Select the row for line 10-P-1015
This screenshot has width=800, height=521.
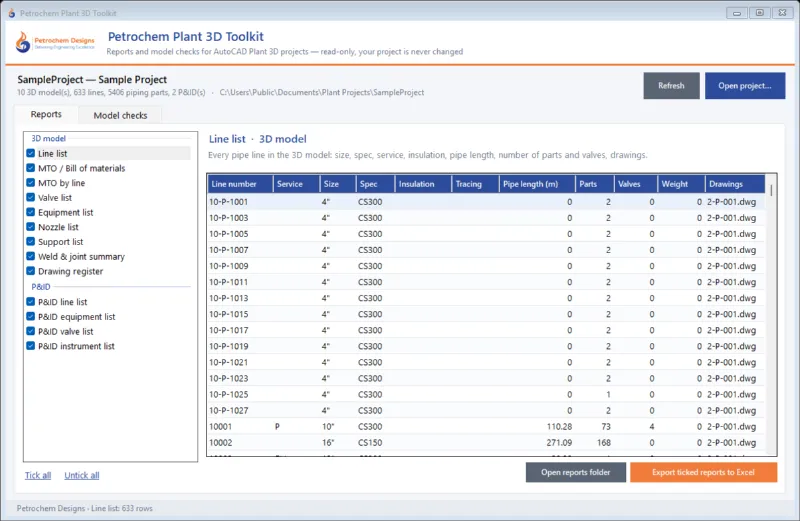pos(486,314)
